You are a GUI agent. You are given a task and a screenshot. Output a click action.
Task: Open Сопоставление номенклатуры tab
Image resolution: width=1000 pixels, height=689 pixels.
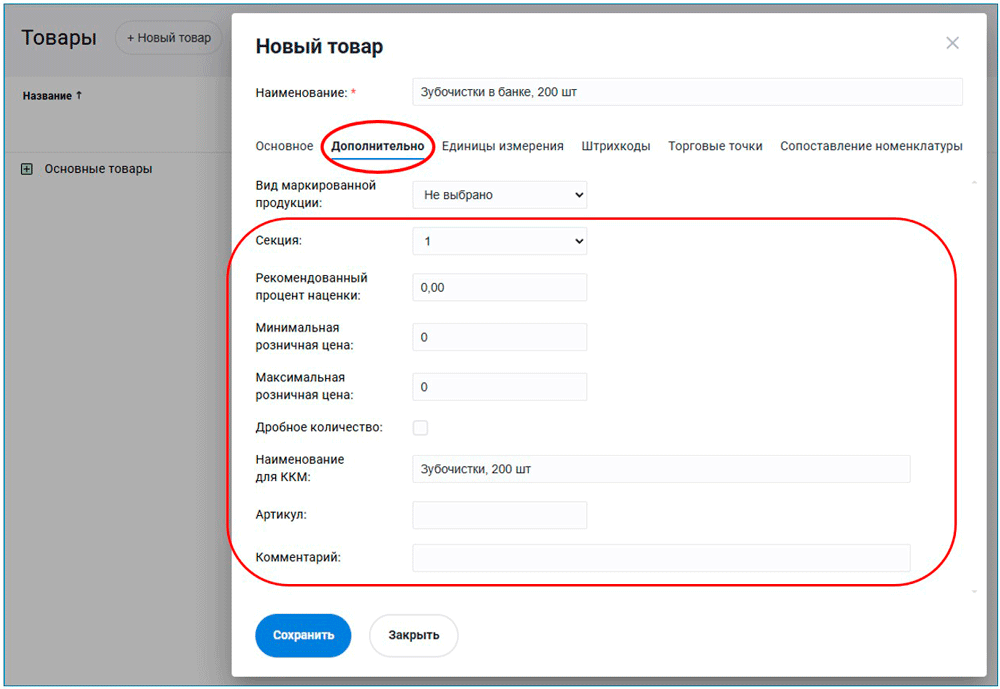tap(871, 146)
